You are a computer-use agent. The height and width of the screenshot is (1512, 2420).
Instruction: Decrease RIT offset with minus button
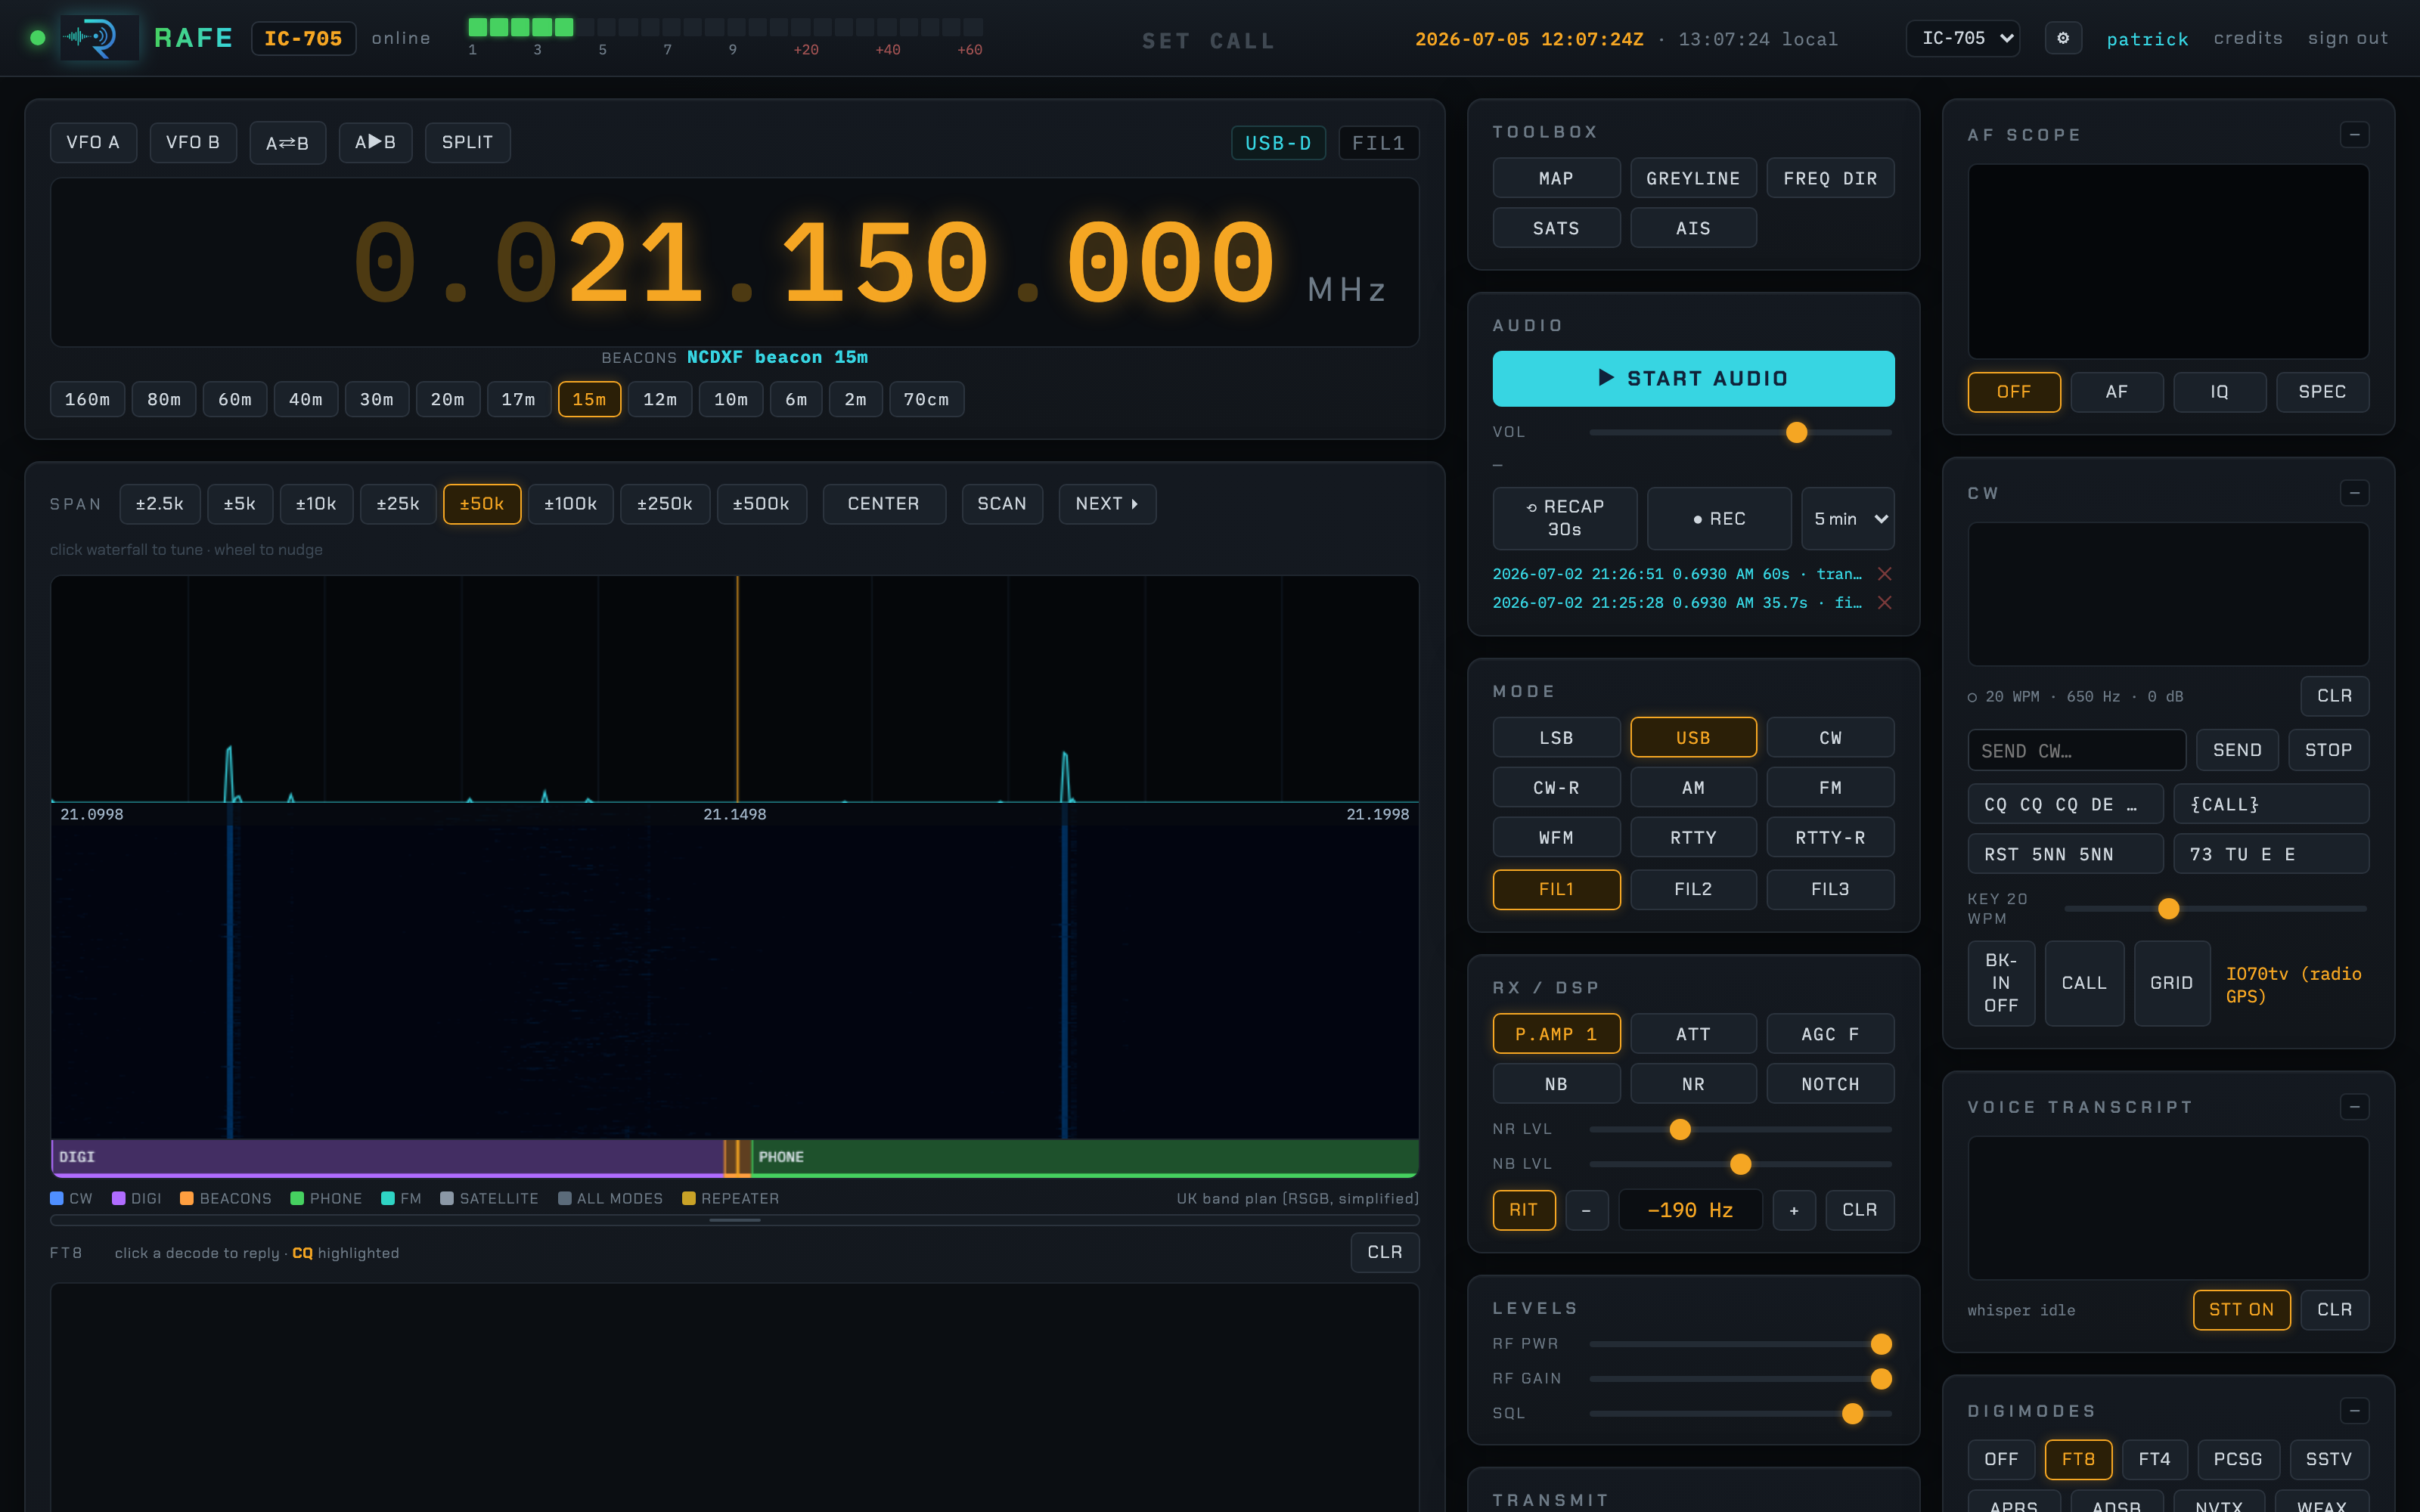click(1586, 1210)
